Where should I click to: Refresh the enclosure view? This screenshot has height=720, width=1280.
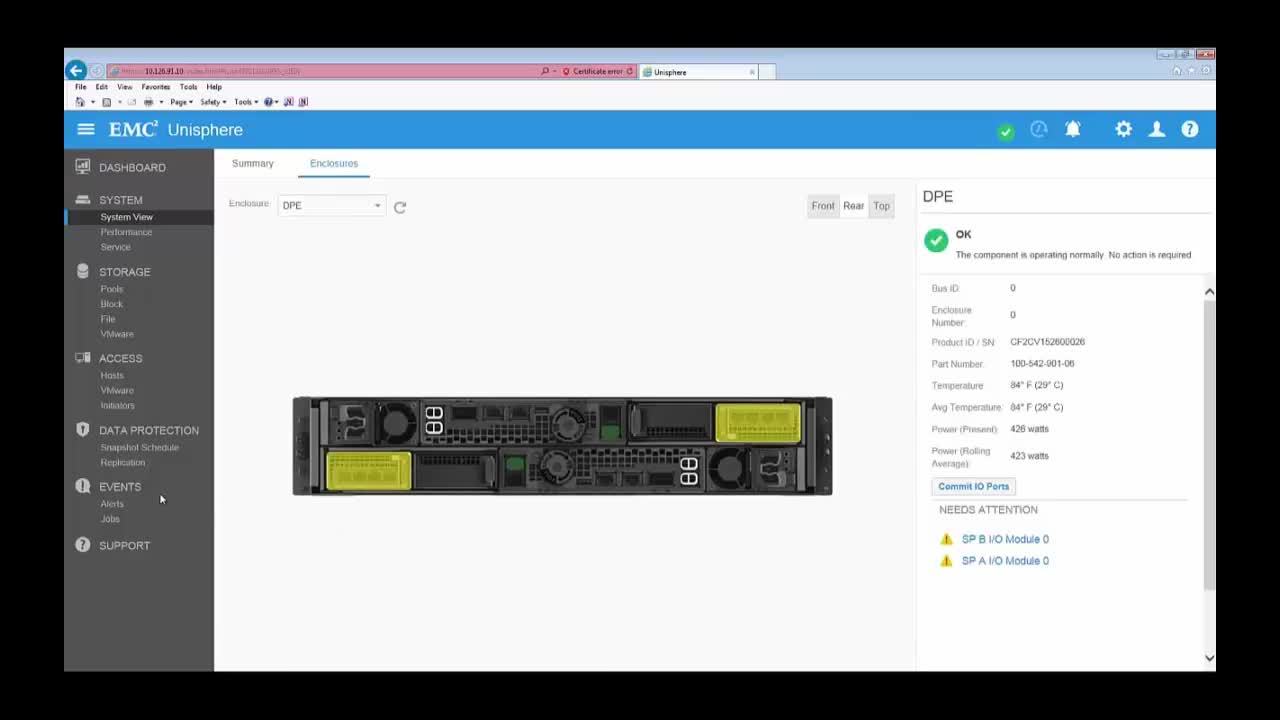coord(400,207)
